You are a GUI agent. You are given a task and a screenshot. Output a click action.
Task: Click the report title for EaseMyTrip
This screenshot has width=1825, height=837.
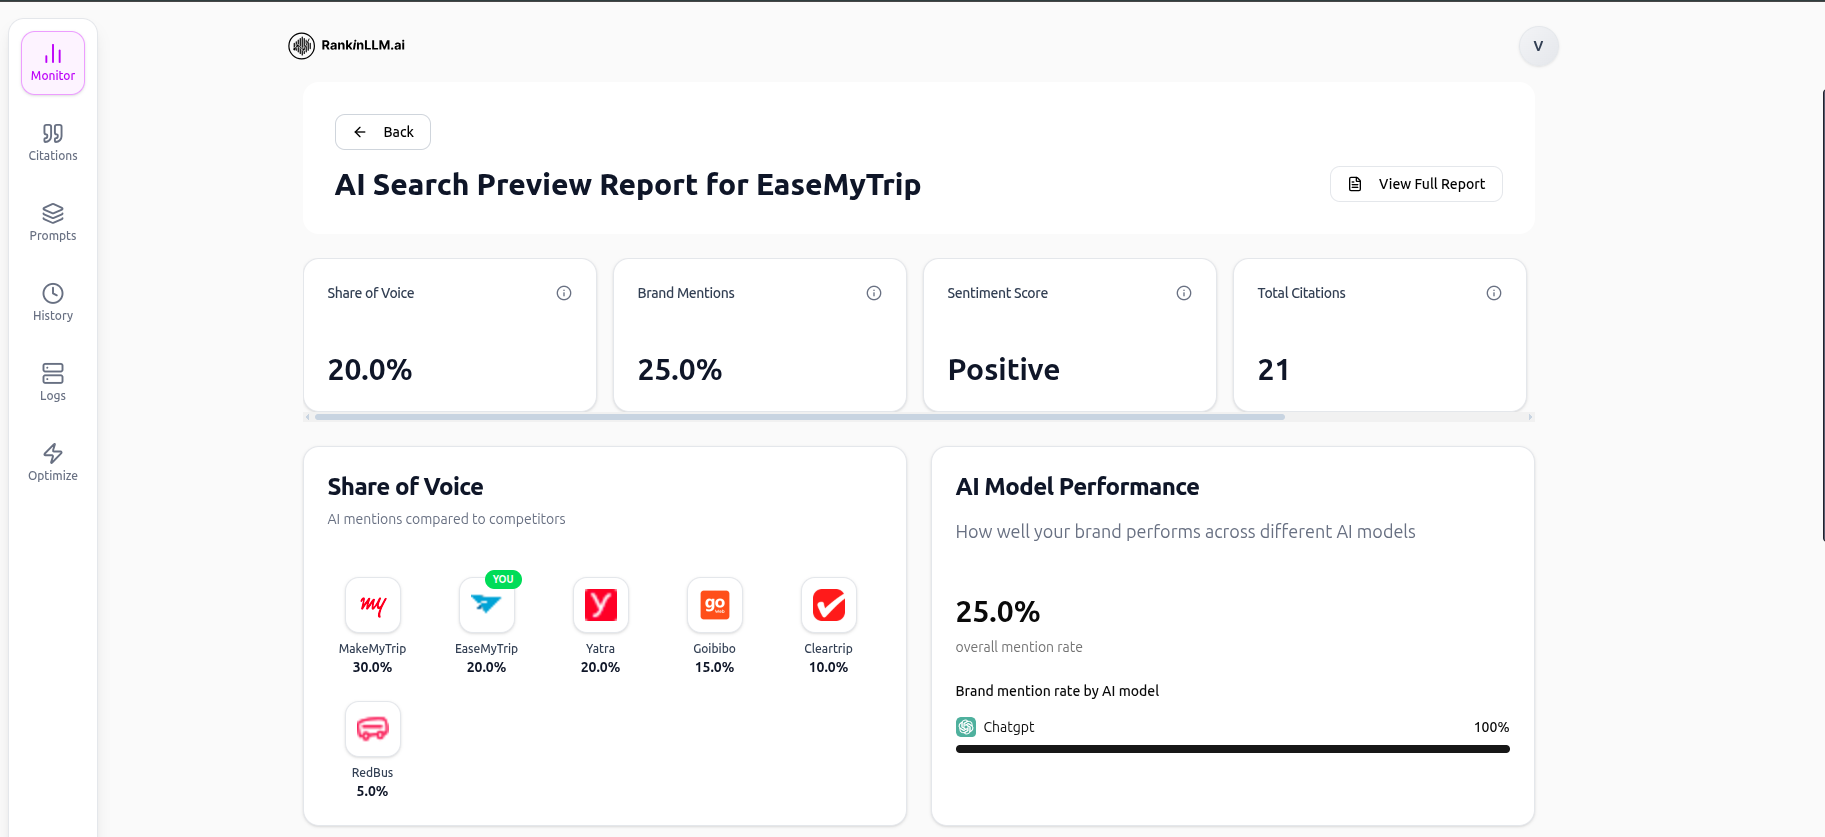628,185
